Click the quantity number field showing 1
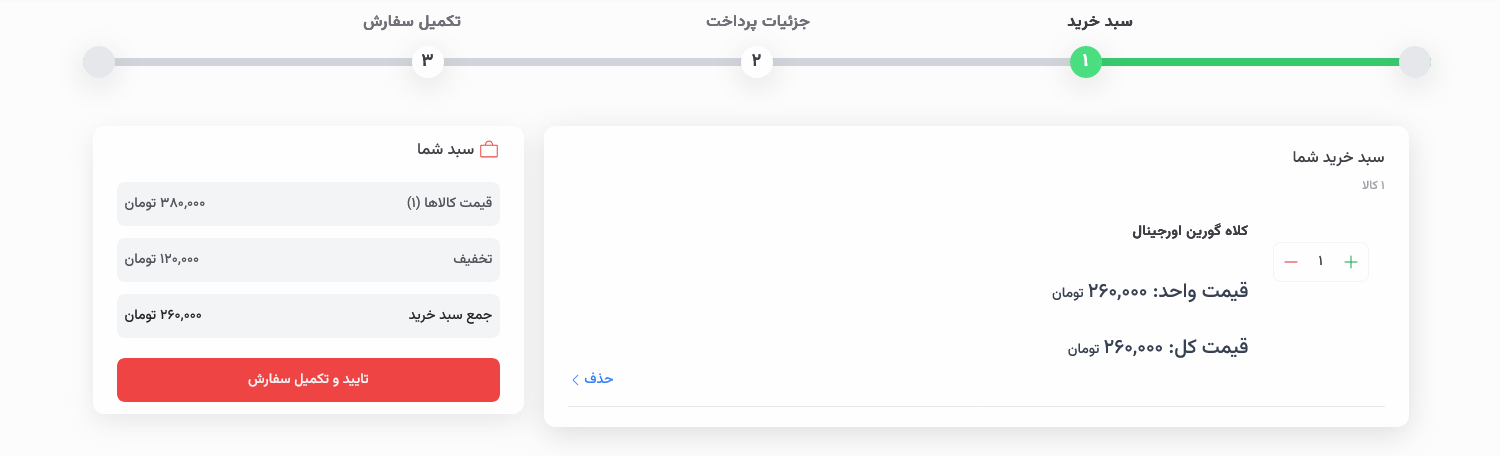This screenshot has width=1500, height=456. coord(1321,262)
